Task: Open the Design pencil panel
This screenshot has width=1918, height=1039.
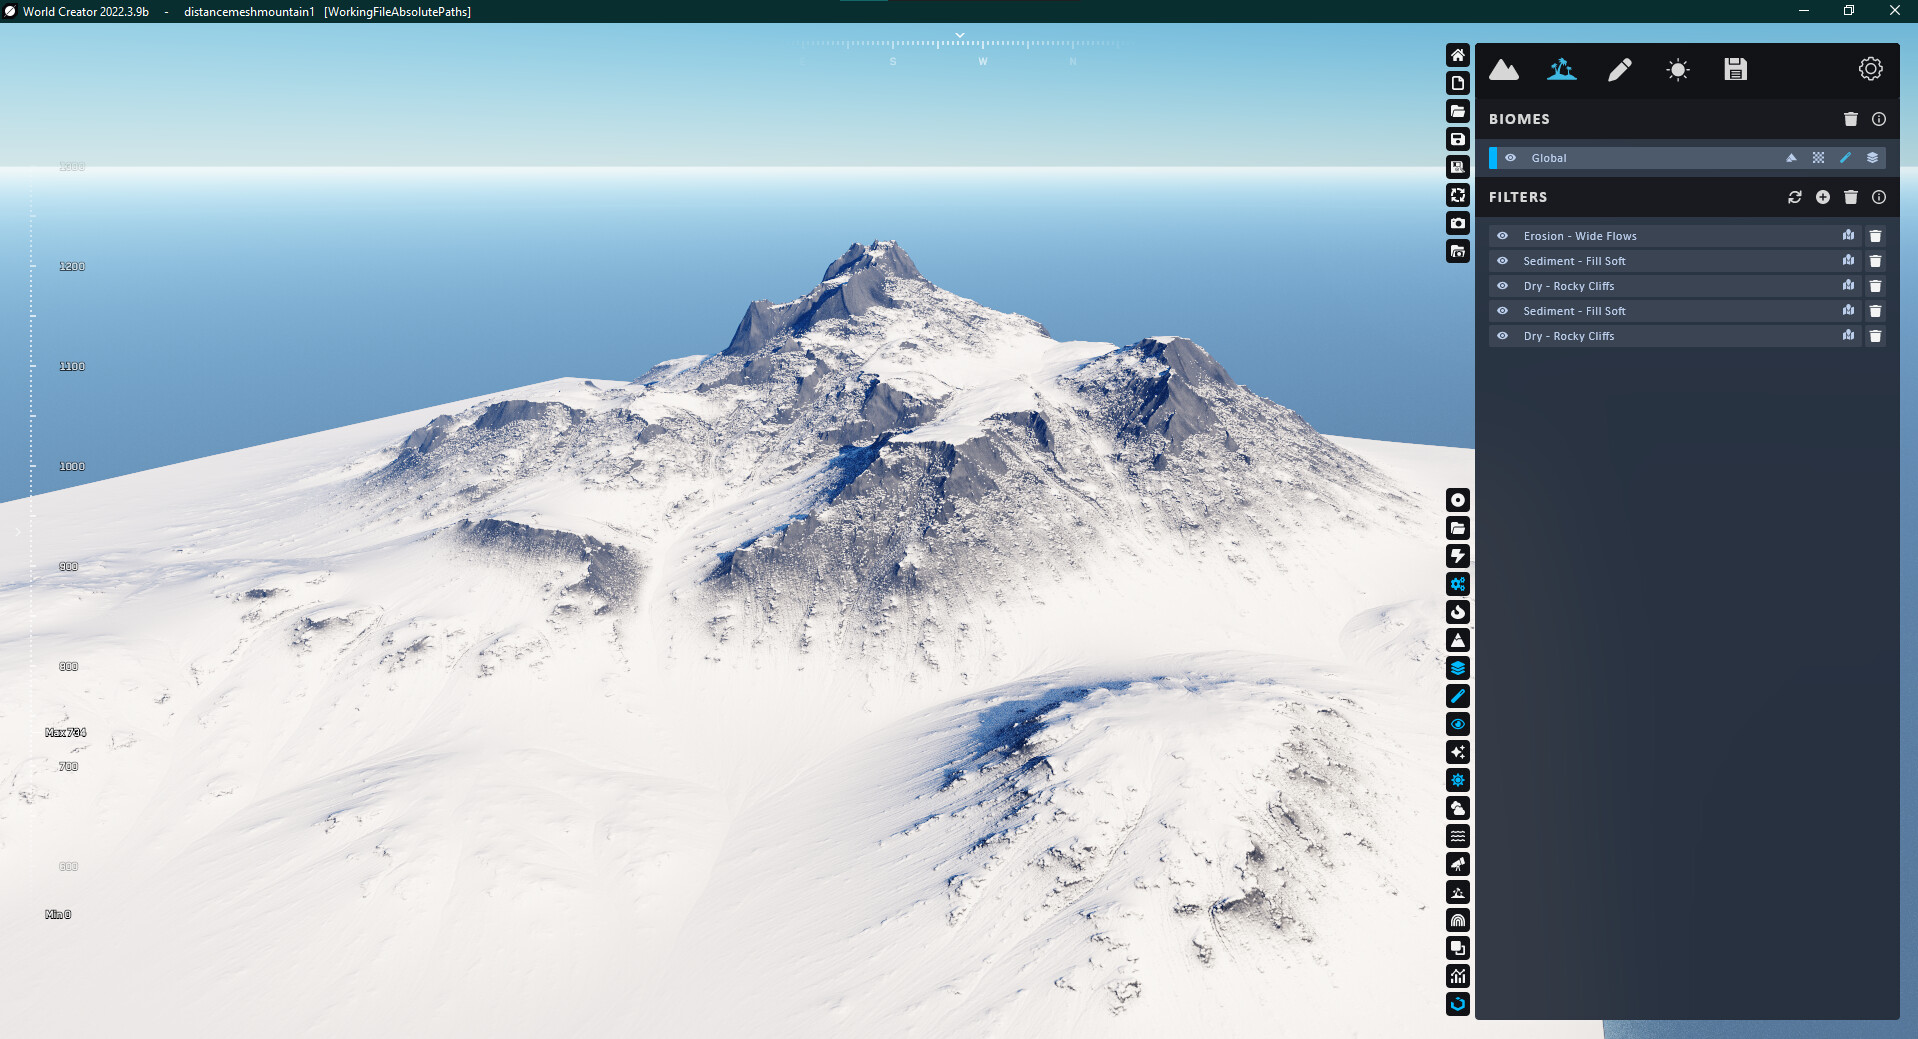Action: pyautogui.click(x=1619, y=69)
